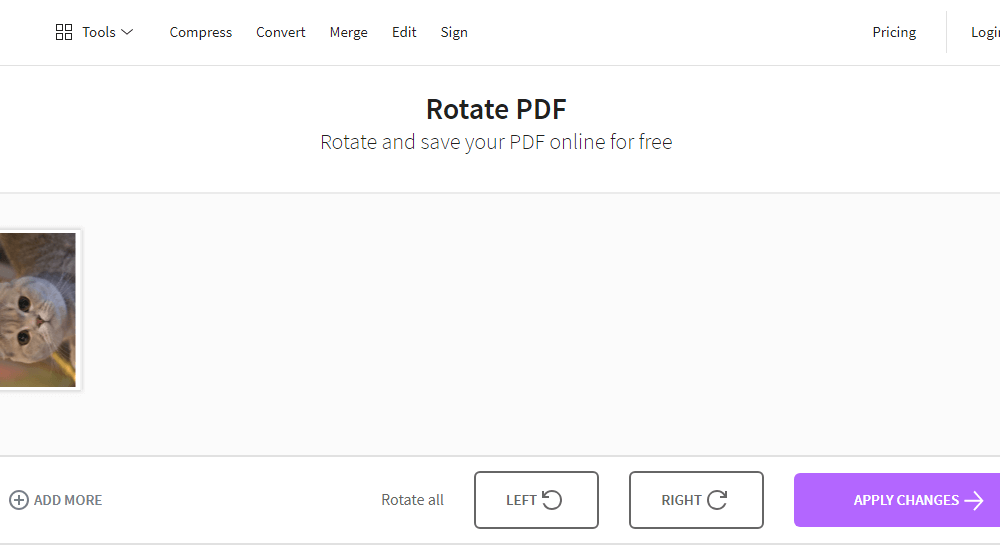Click the Login link
1000x546 pixels.
coord(985,32)
